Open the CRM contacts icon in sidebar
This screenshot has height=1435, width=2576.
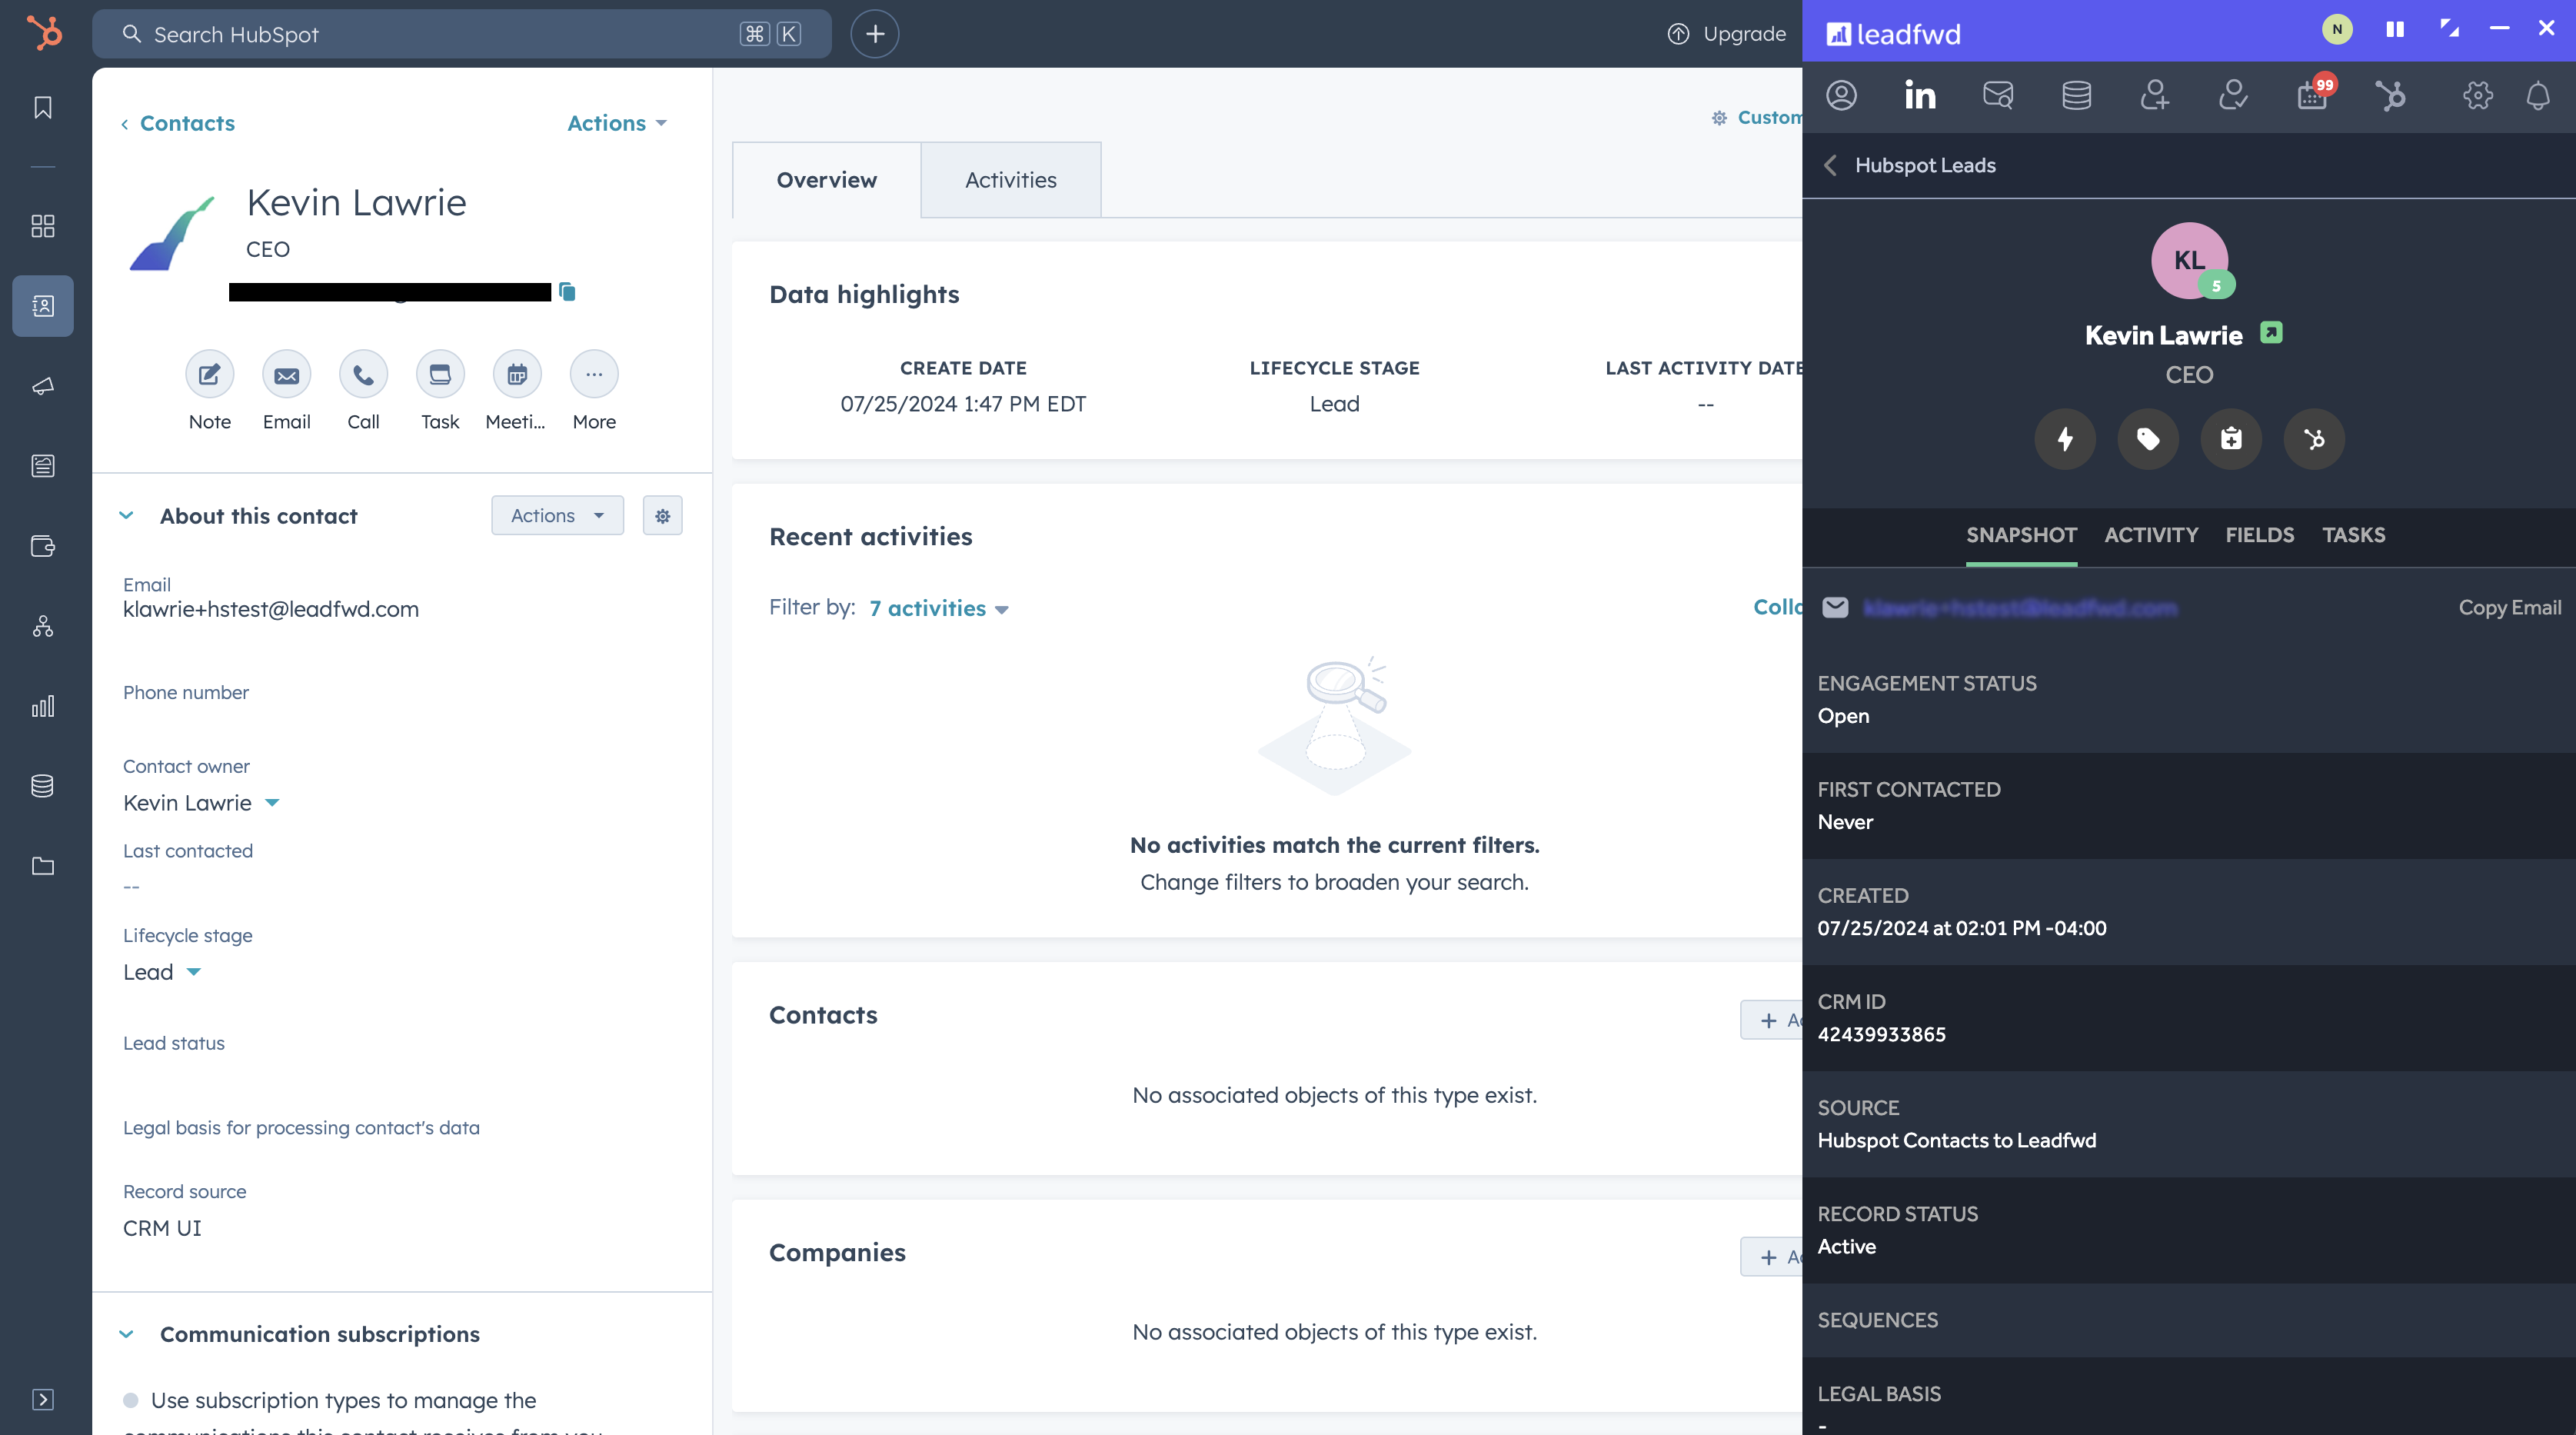43,306
